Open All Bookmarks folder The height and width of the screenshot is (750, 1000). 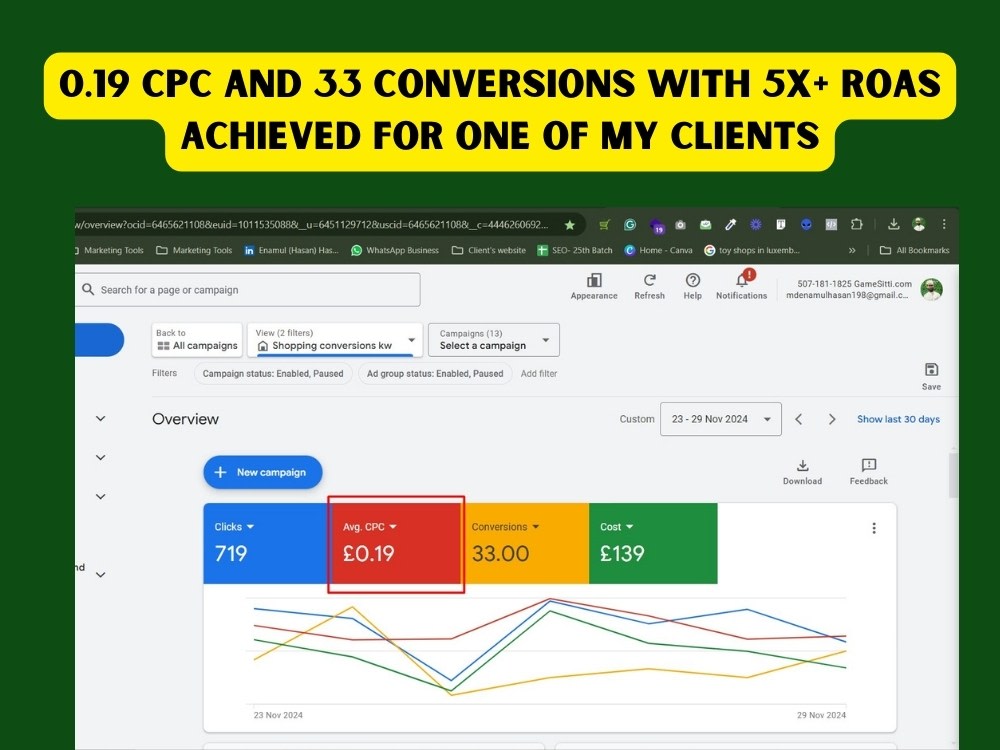click(x=915, y=250)
